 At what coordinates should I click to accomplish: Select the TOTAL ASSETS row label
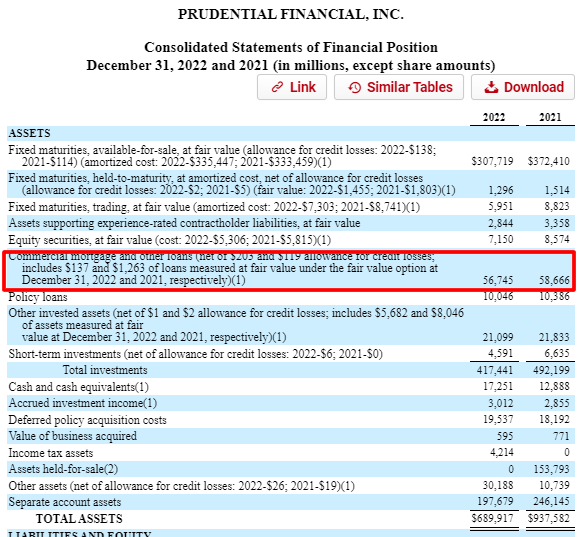pyautogui.click(x=79, y=519)
